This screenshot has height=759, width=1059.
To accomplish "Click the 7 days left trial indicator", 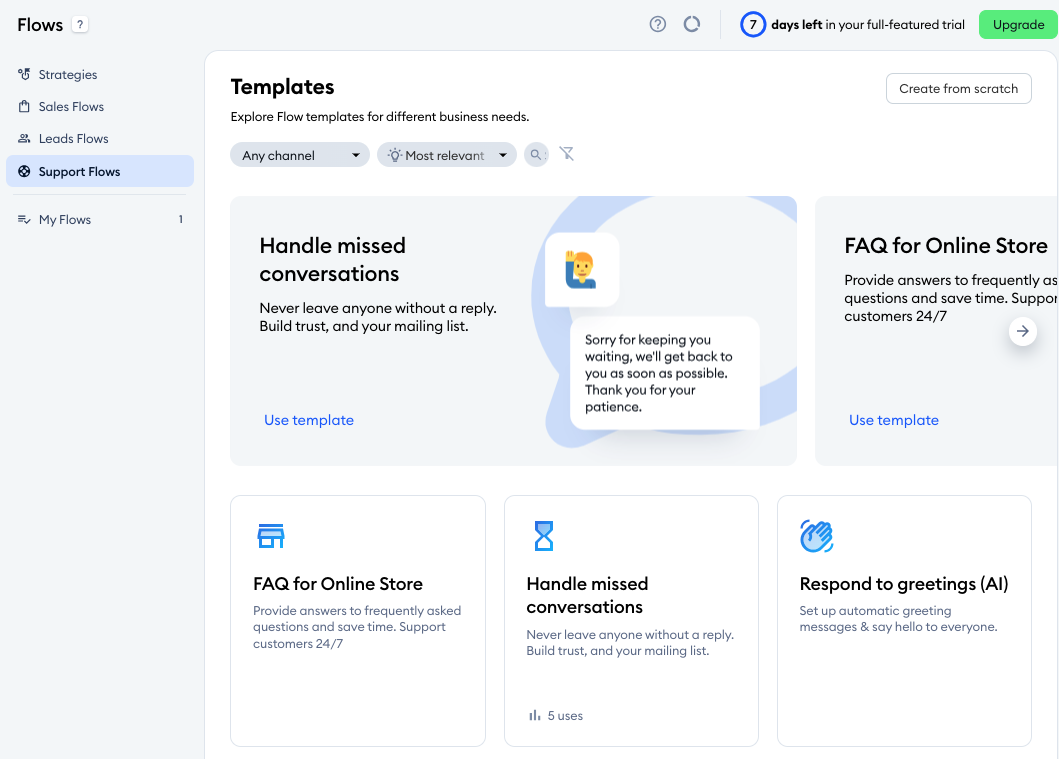I will click(x=752, y=24).
